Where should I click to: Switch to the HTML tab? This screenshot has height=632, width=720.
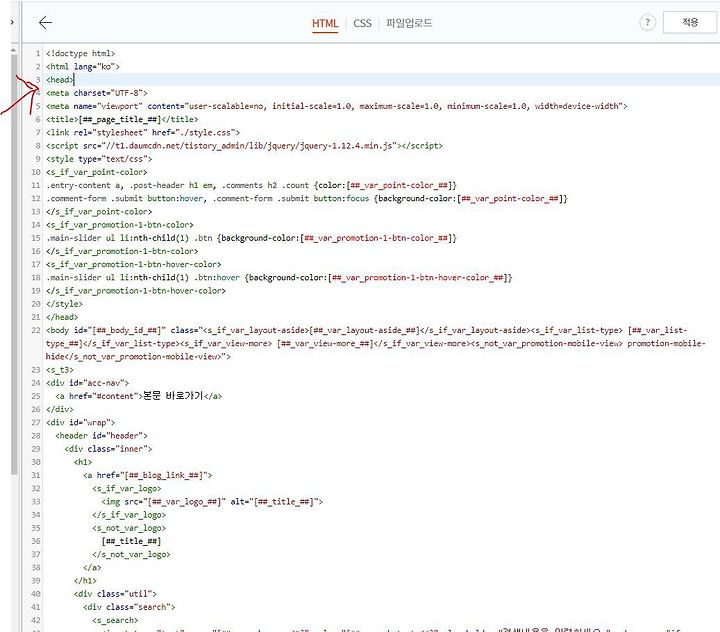pos(325,23)
